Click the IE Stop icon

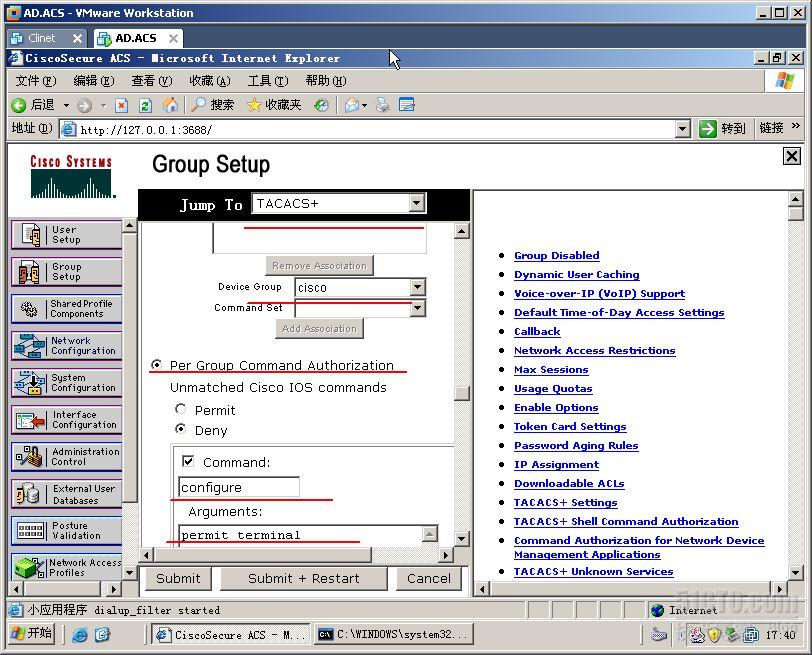click(121, 106)
